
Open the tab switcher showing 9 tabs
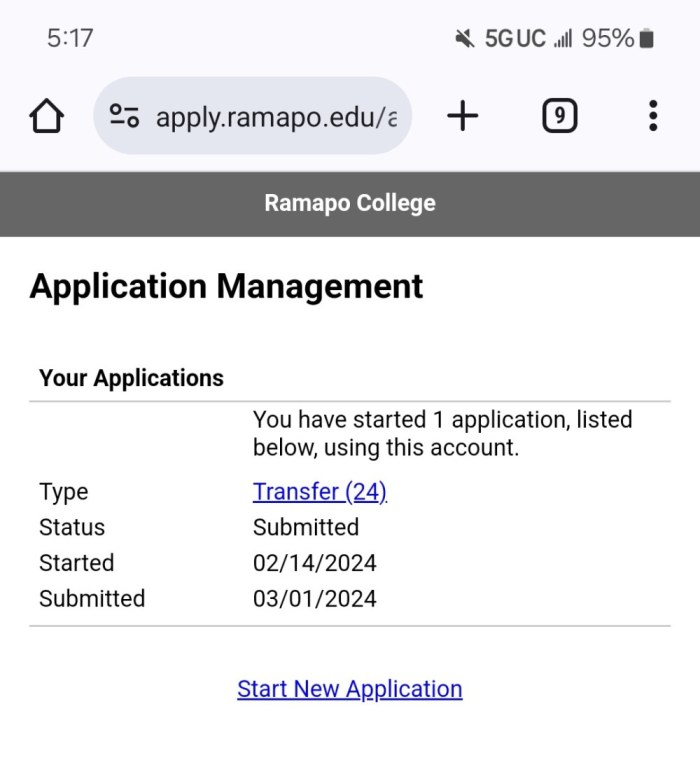click(x=560, y=116)
